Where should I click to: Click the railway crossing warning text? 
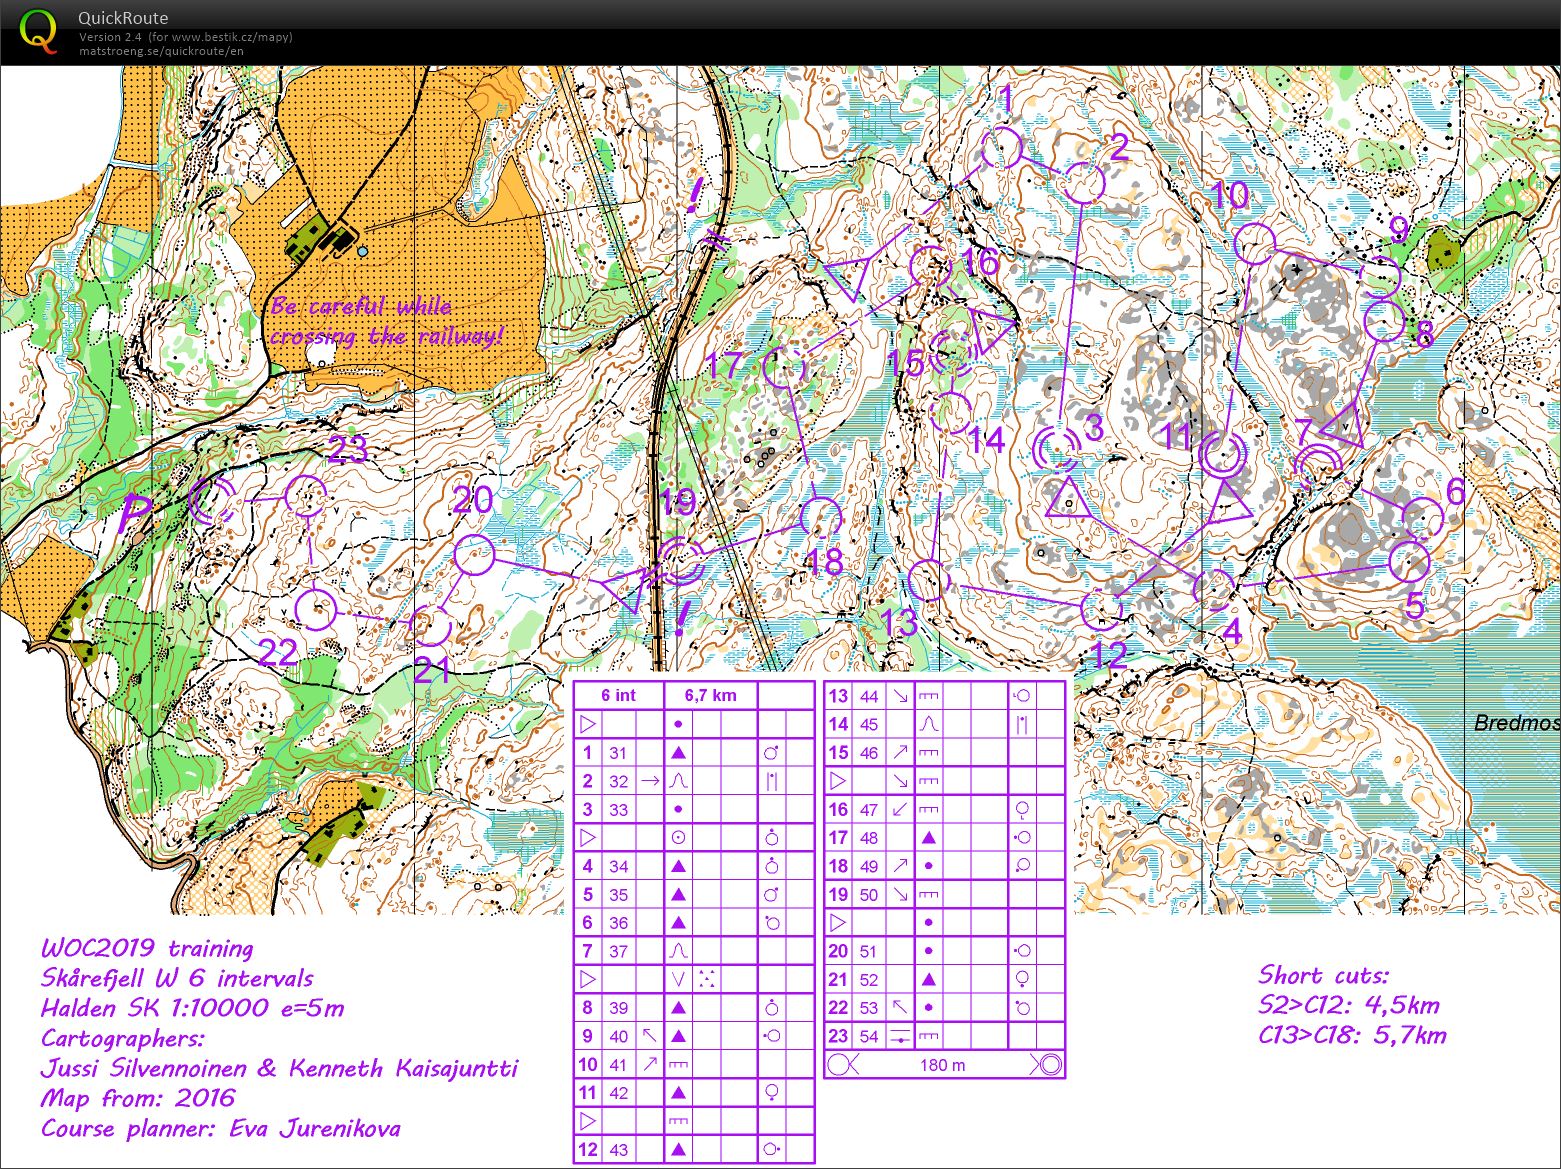point(385,321)
